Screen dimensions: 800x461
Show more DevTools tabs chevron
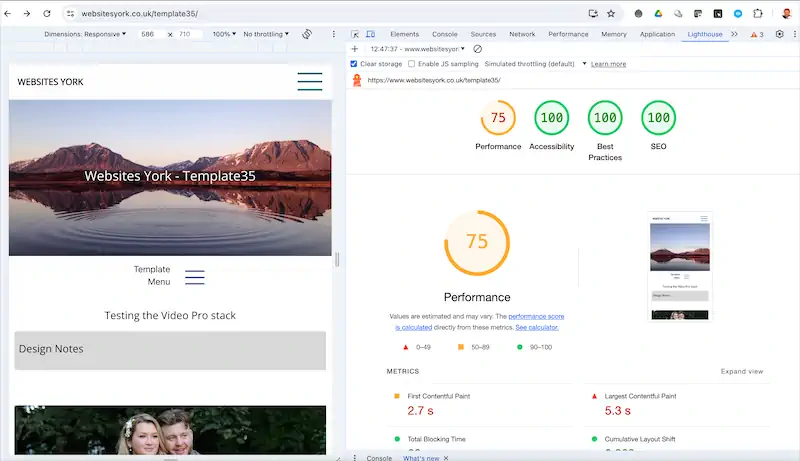click(734, 34)
